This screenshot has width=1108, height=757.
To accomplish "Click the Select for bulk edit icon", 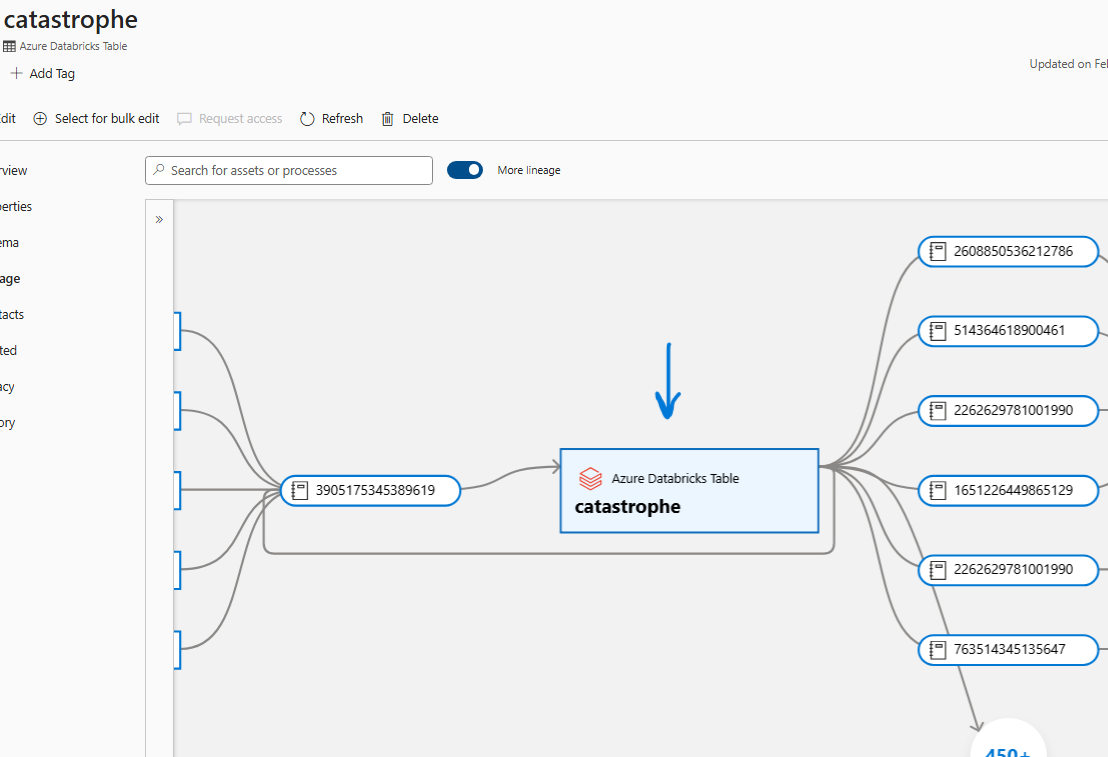I will (x=40, y=119).
